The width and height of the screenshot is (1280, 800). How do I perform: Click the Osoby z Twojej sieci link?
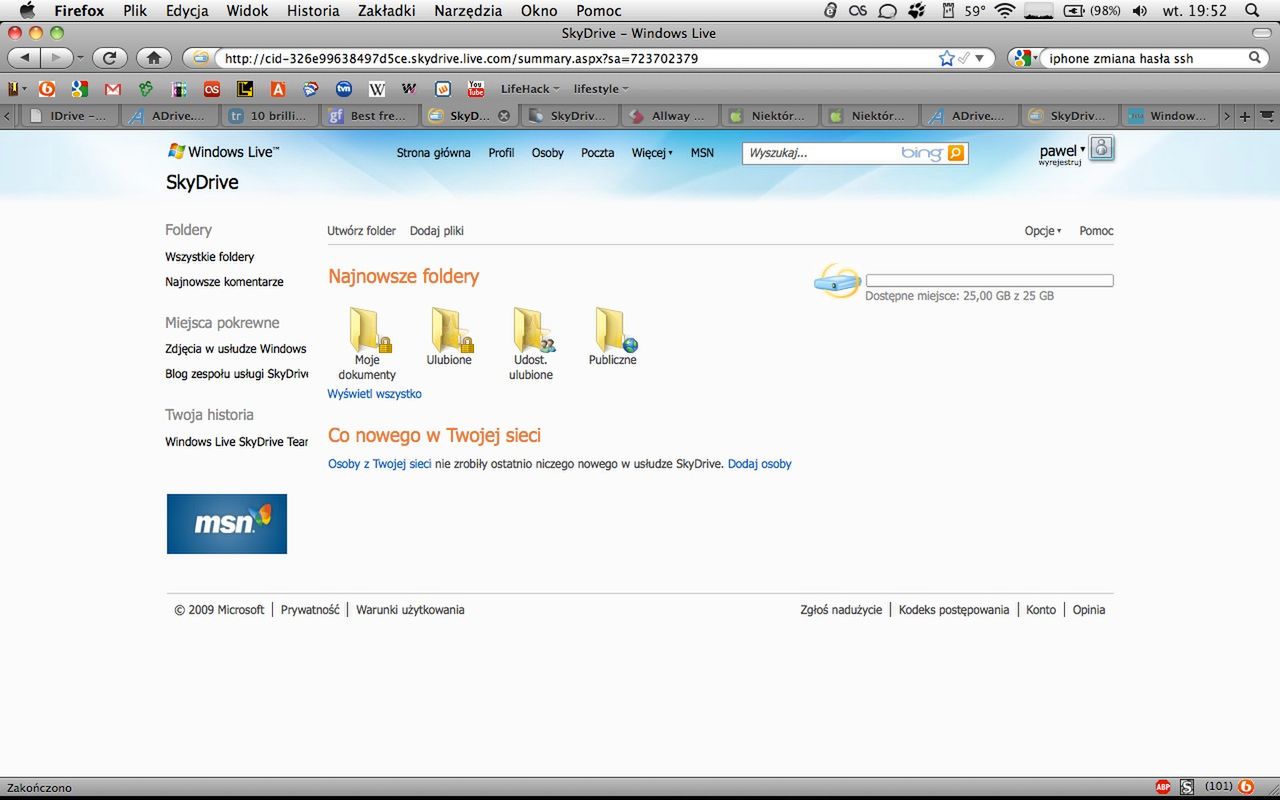[380, 464]
